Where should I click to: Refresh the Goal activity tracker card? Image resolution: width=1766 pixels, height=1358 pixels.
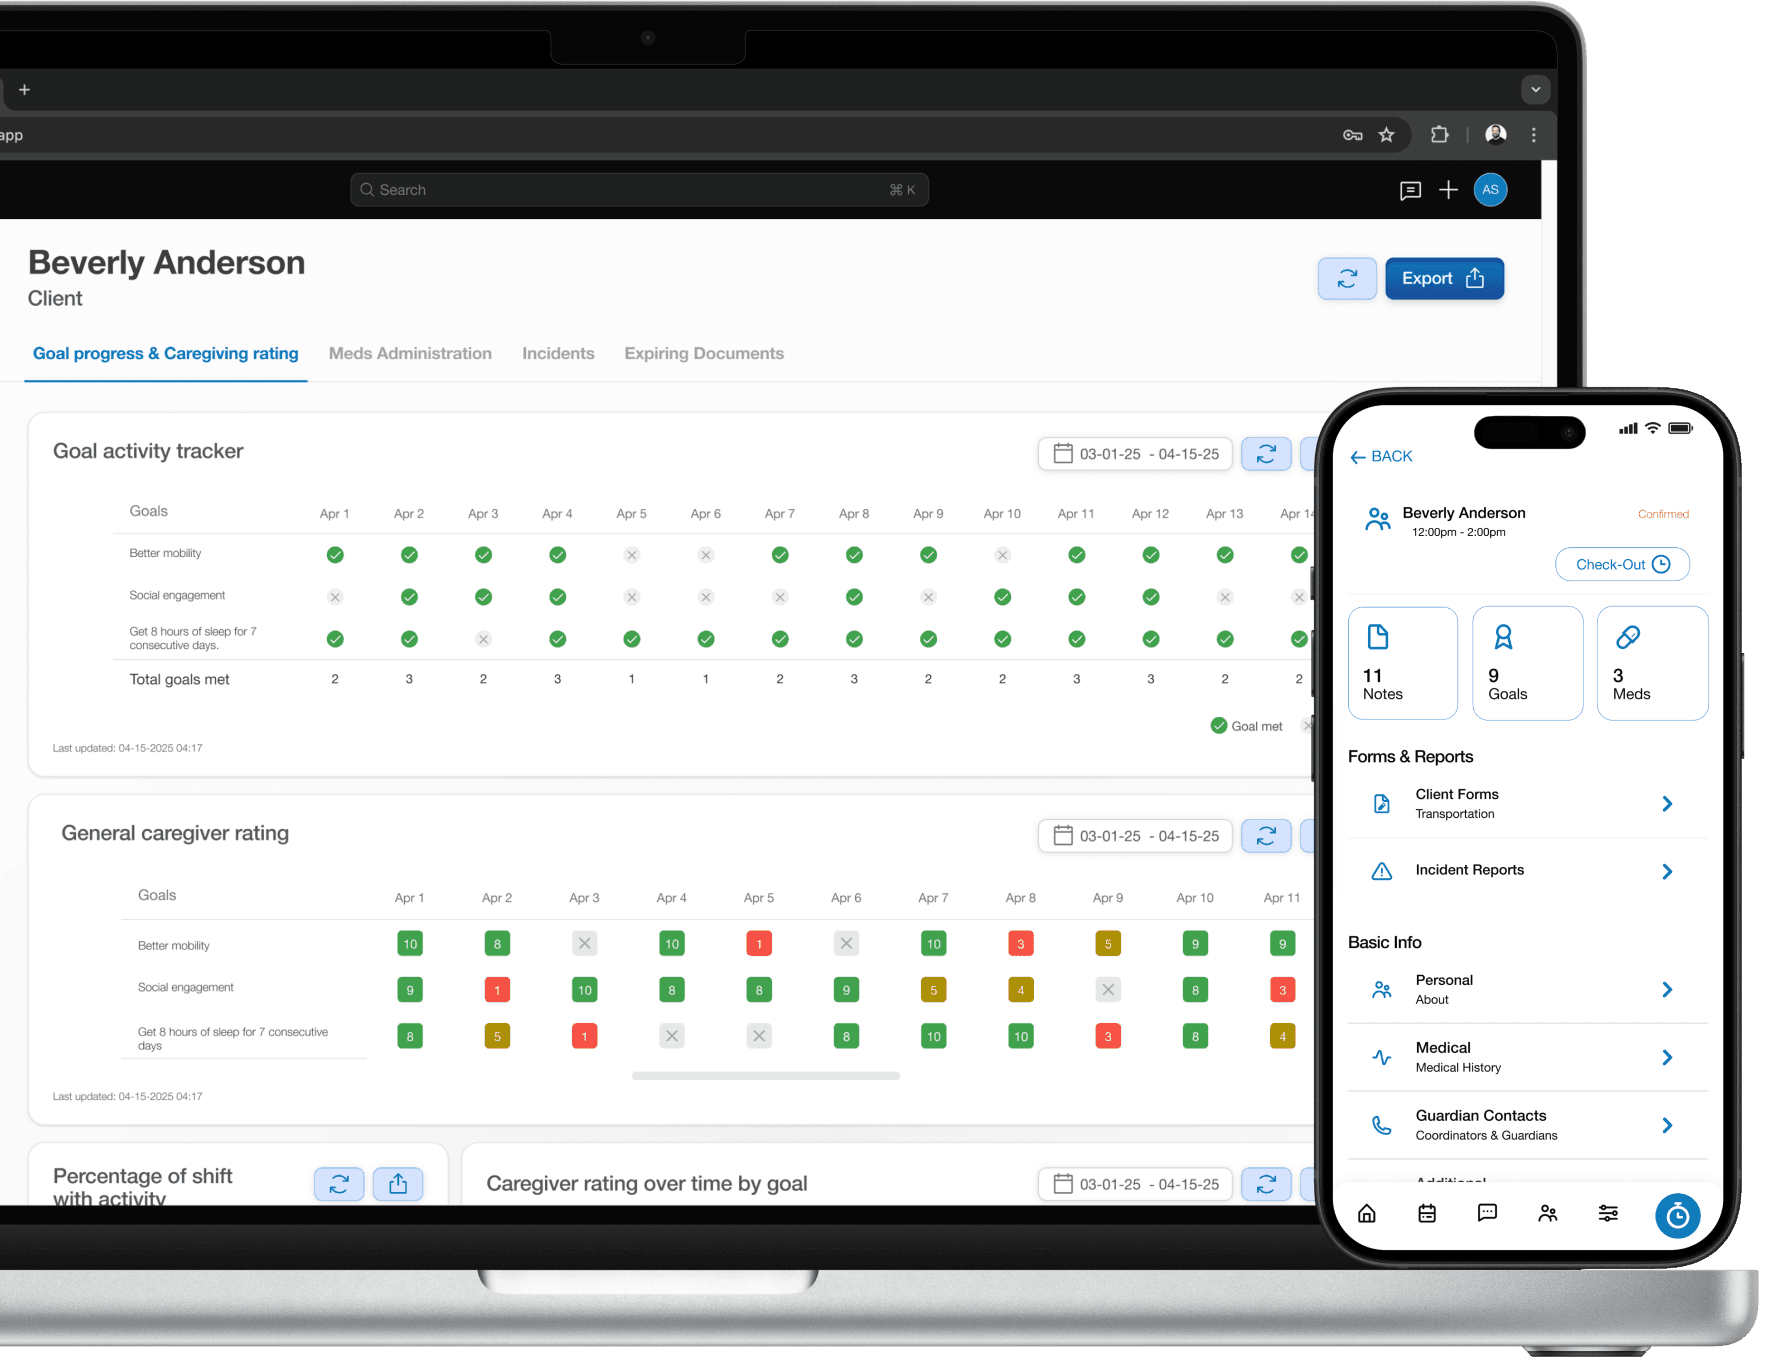1266,454
